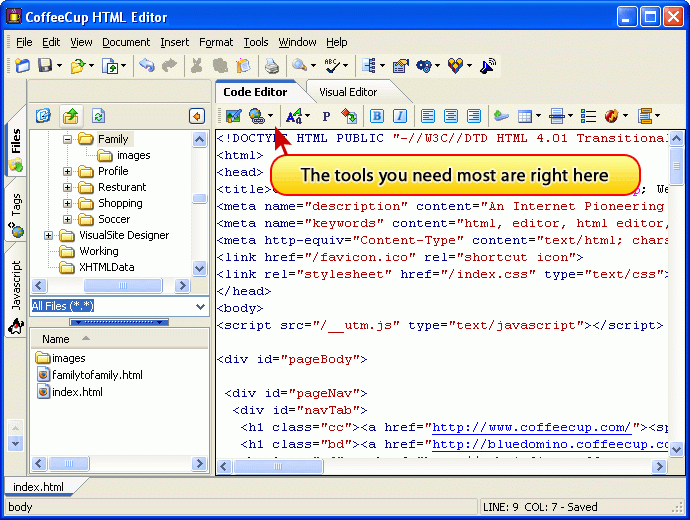Expand the Shopping folder node

tap(68, 204)
